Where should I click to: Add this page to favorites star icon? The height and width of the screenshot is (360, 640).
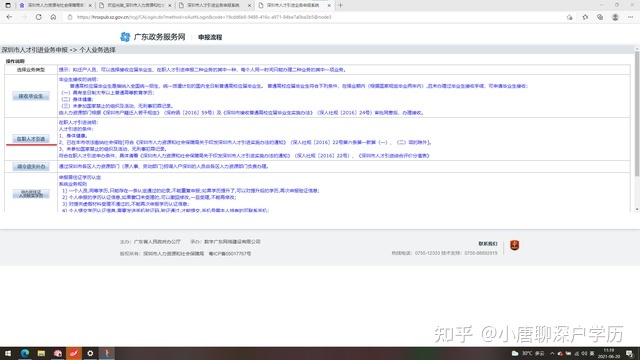(x=569, y=17)
